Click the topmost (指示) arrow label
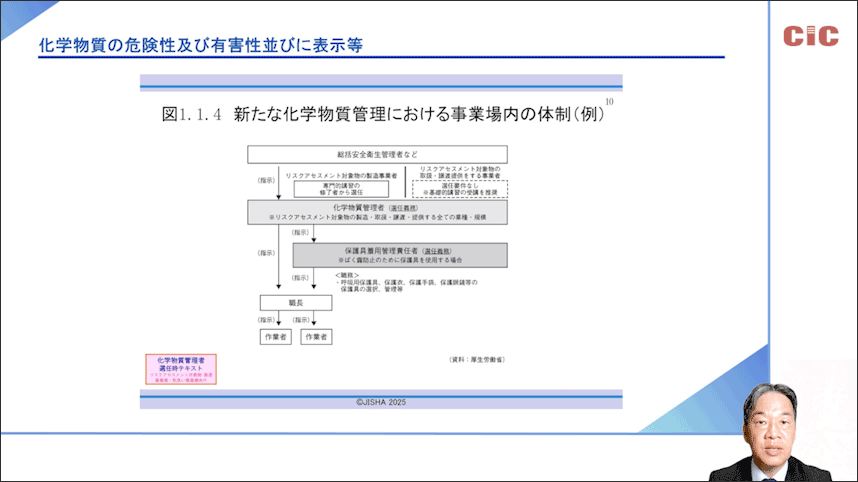The height and width of the screenshot is (482, 858). point(265,181)
